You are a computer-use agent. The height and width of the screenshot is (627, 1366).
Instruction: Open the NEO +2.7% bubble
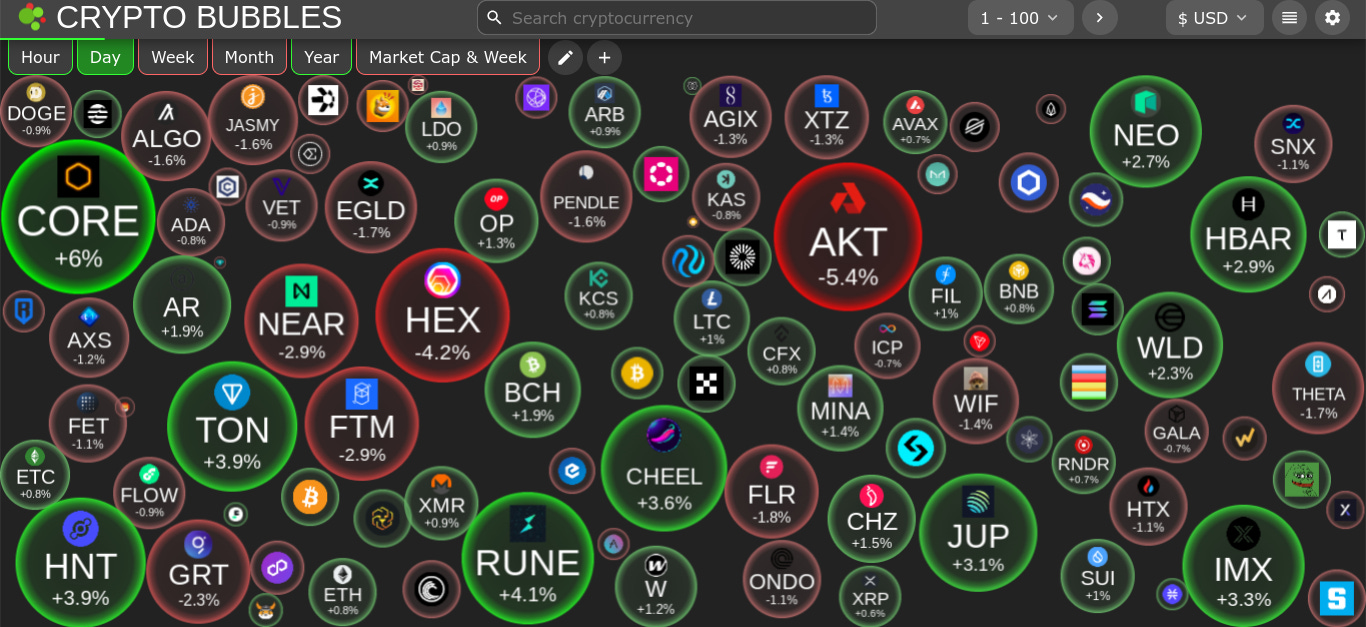click(1146, 131)
